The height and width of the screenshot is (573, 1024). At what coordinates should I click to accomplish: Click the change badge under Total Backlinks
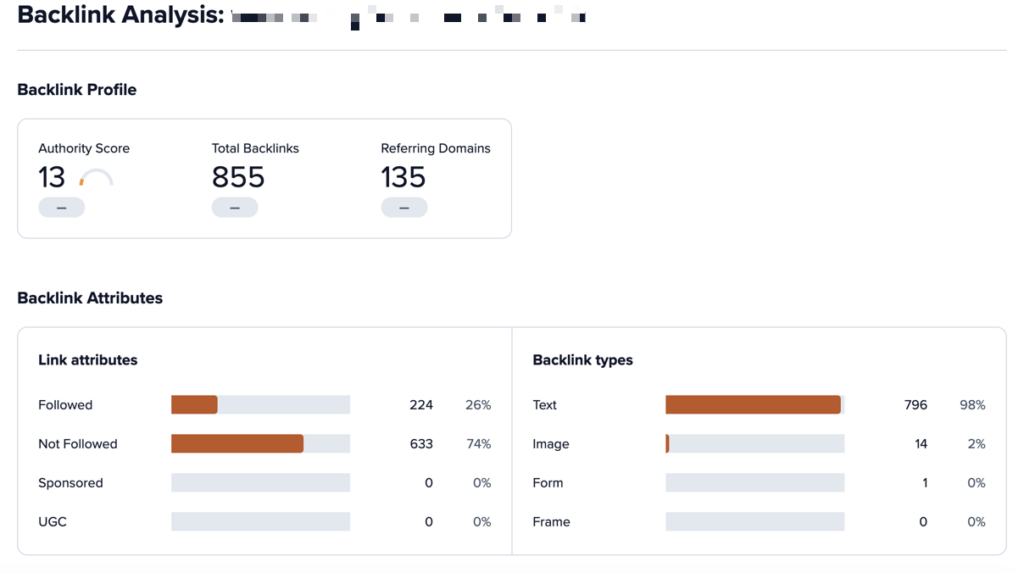(x=234, y=208)
